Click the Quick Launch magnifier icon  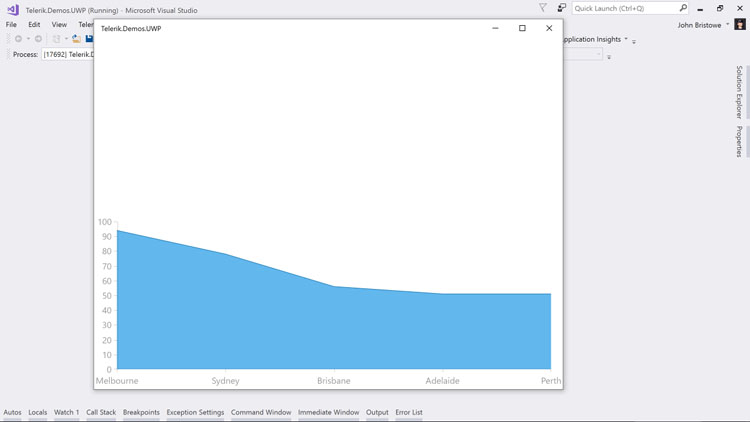[x=683, y=8]
